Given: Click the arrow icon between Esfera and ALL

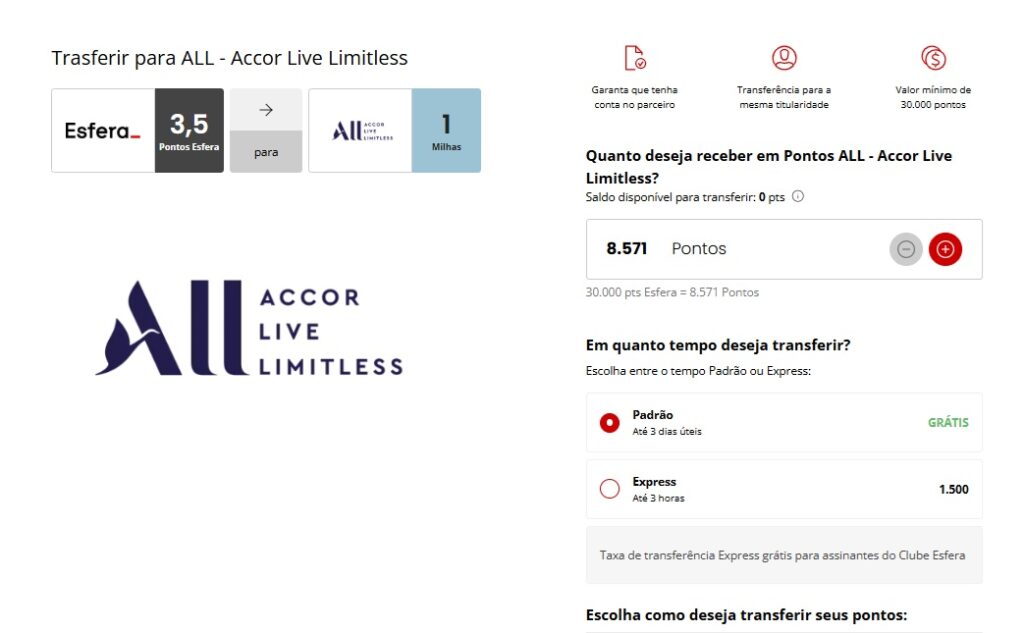Looking at the screenshot, I should [266, 110].
